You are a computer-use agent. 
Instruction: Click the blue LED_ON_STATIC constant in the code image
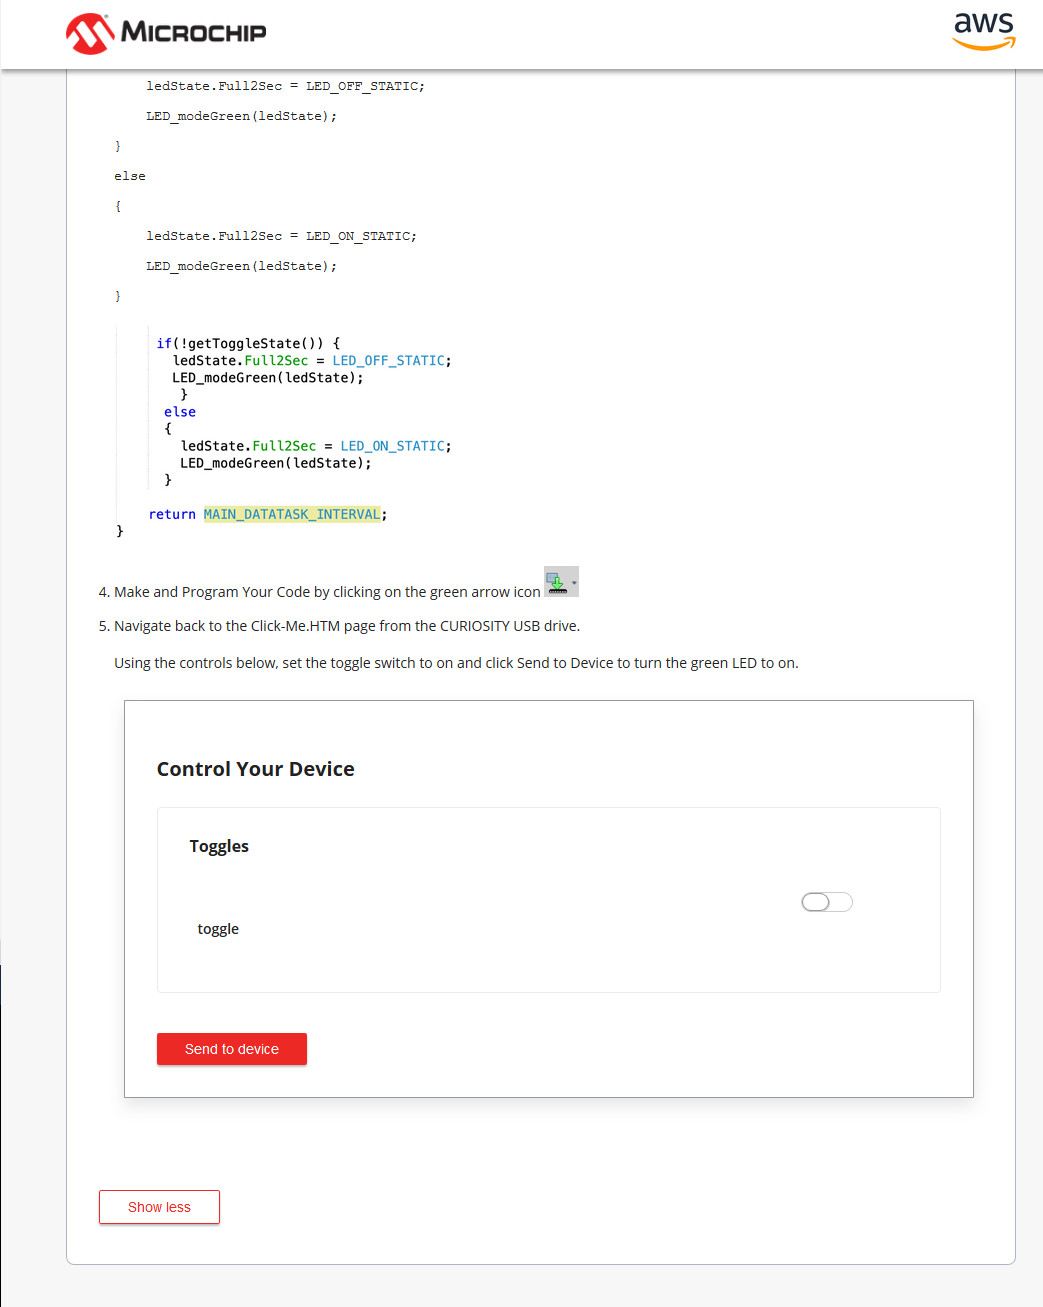click(x=393, y=446)
